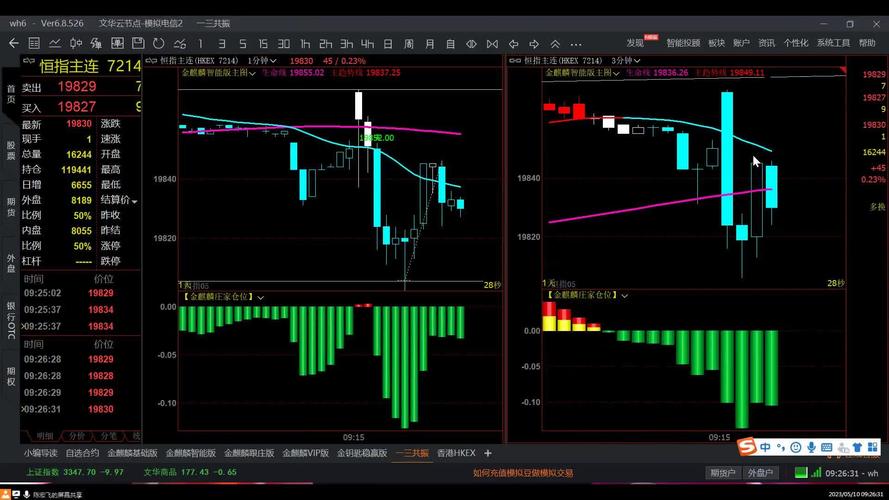Click the compress chart bowtie icon
The width and height of the screenshot is (889, 500).
click(492, 43)
